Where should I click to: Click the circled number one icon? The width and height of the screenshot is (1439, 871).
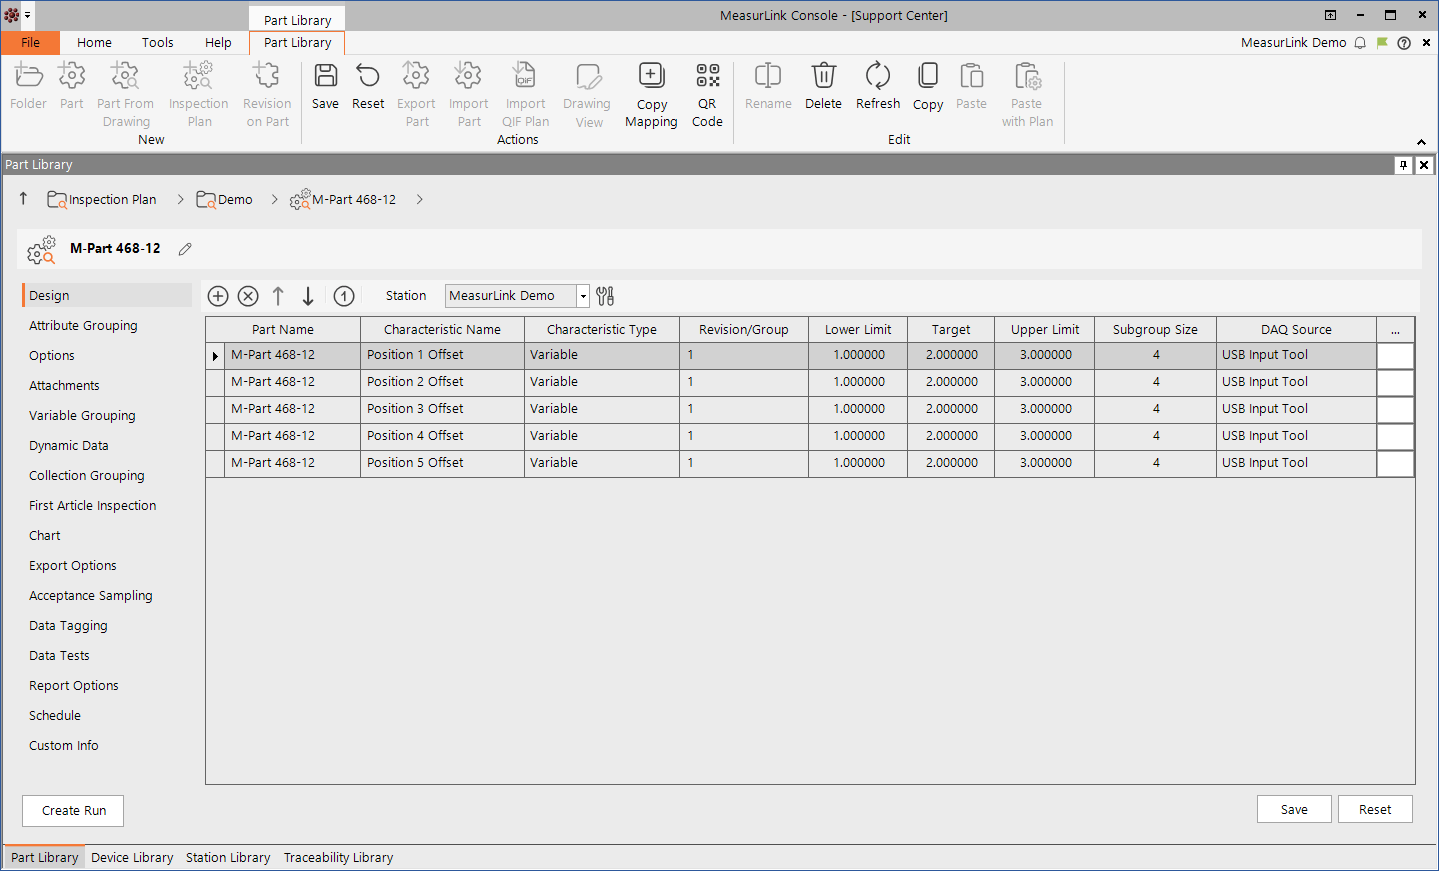point(344,296)
